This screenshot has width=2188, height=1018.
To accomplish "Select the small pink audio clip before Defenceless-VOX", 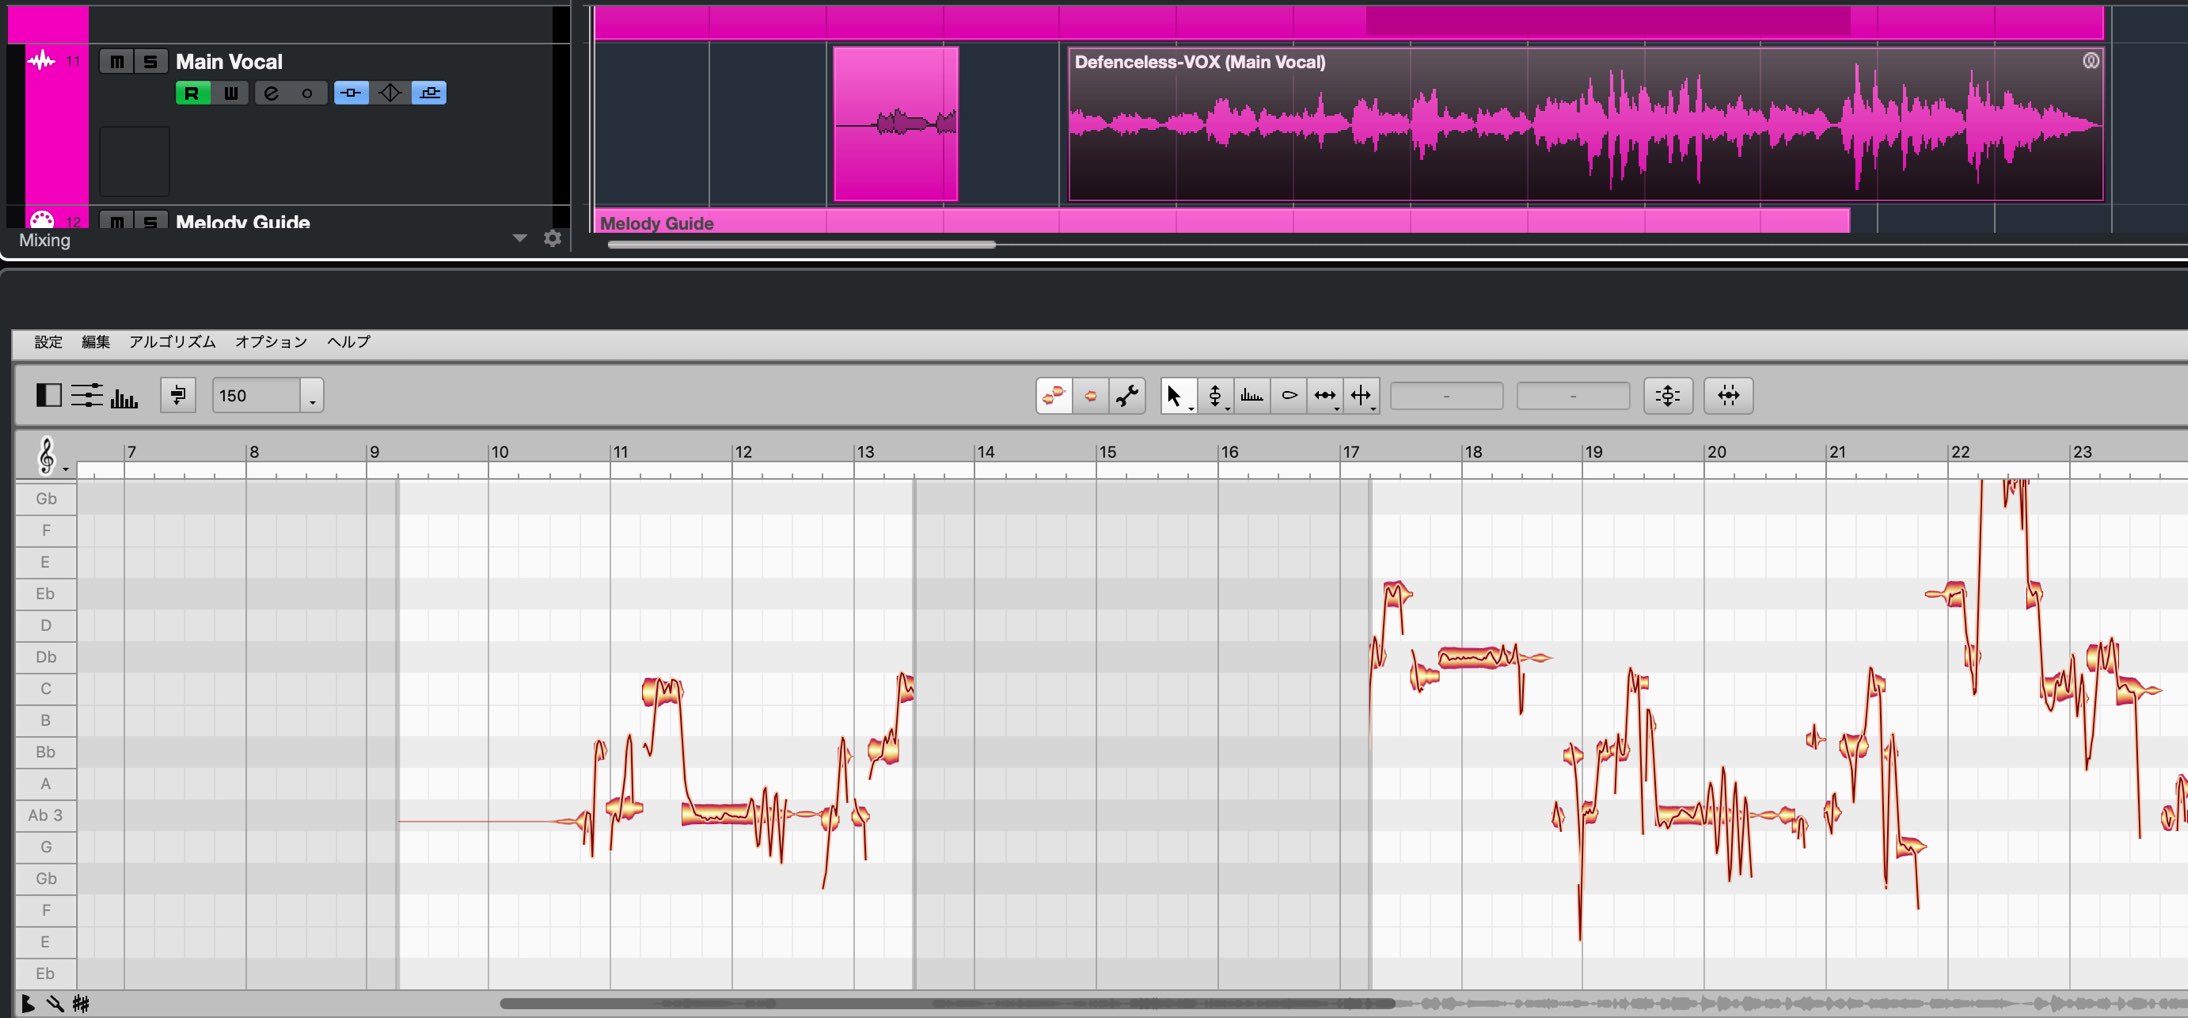I will click(896, 124).
